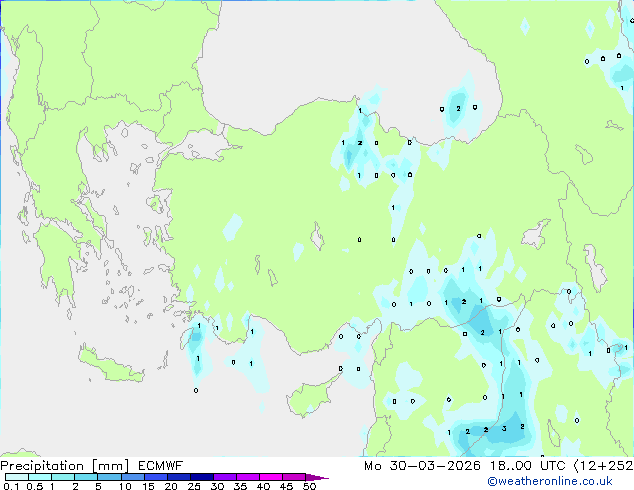
Task: Click the island of Cyprus on the map
Action: click(x=313, y=396)
